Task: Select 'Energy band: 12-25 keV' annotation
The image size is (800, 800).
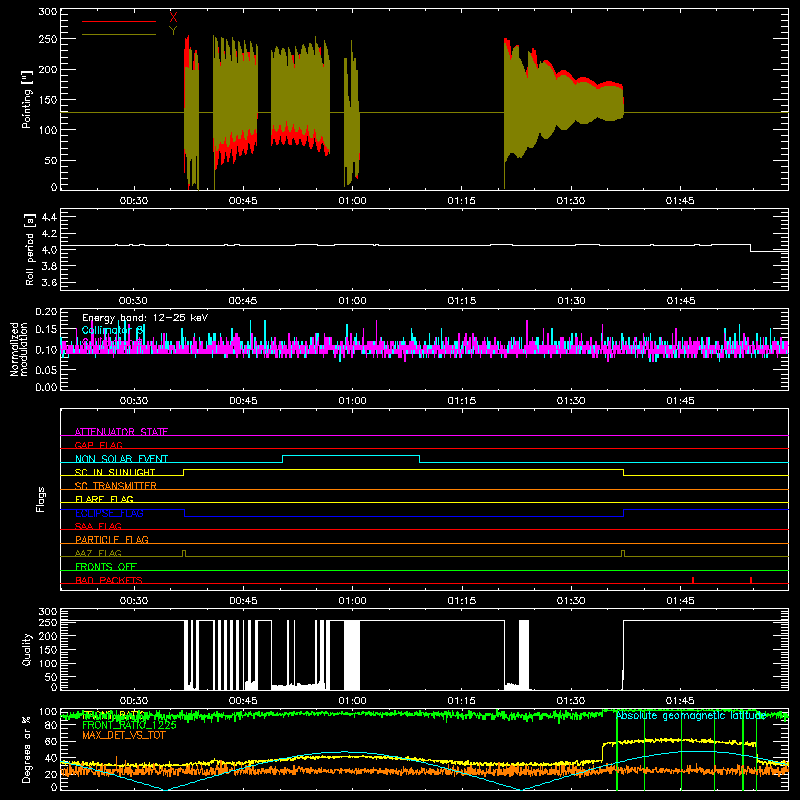Action: (145, 318)
